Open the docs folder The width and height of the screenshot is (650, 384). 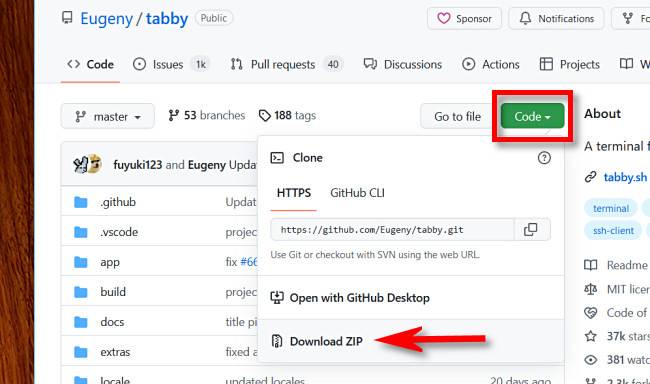[x=112, y=322]
